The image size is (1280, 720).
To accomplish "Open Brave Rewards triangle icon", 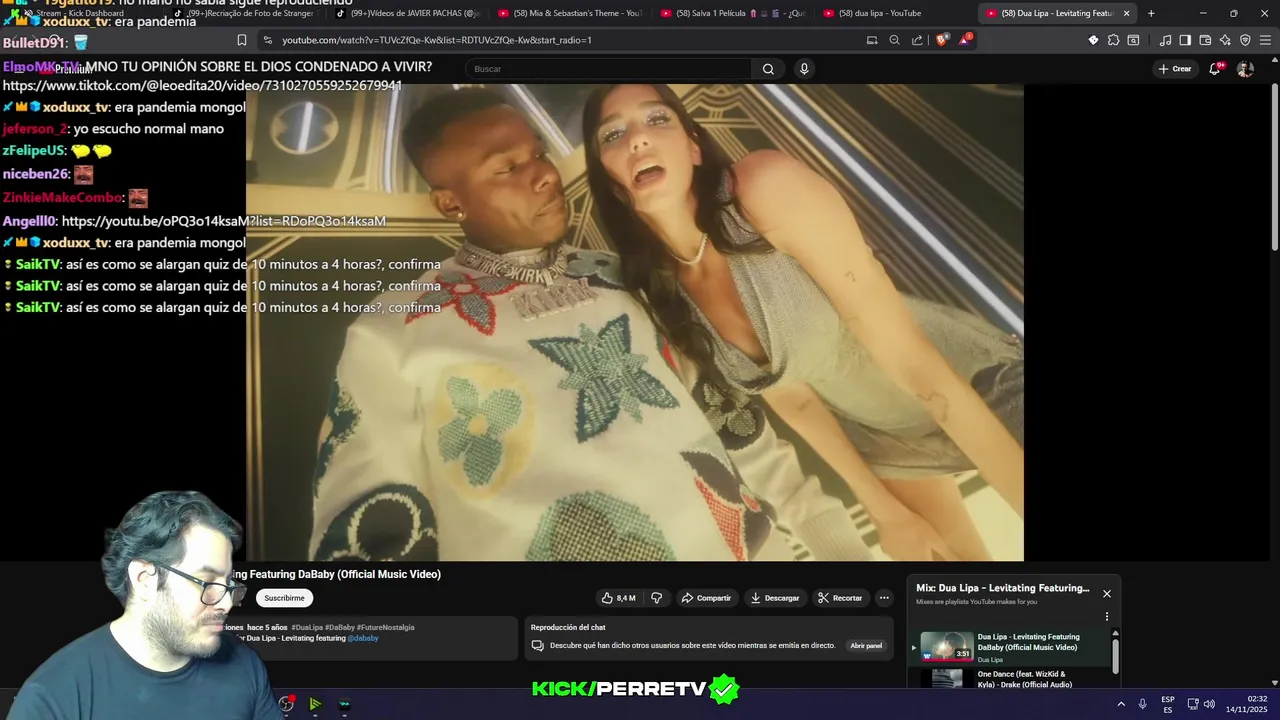I will pyautogui.click(x=965, y=40).
